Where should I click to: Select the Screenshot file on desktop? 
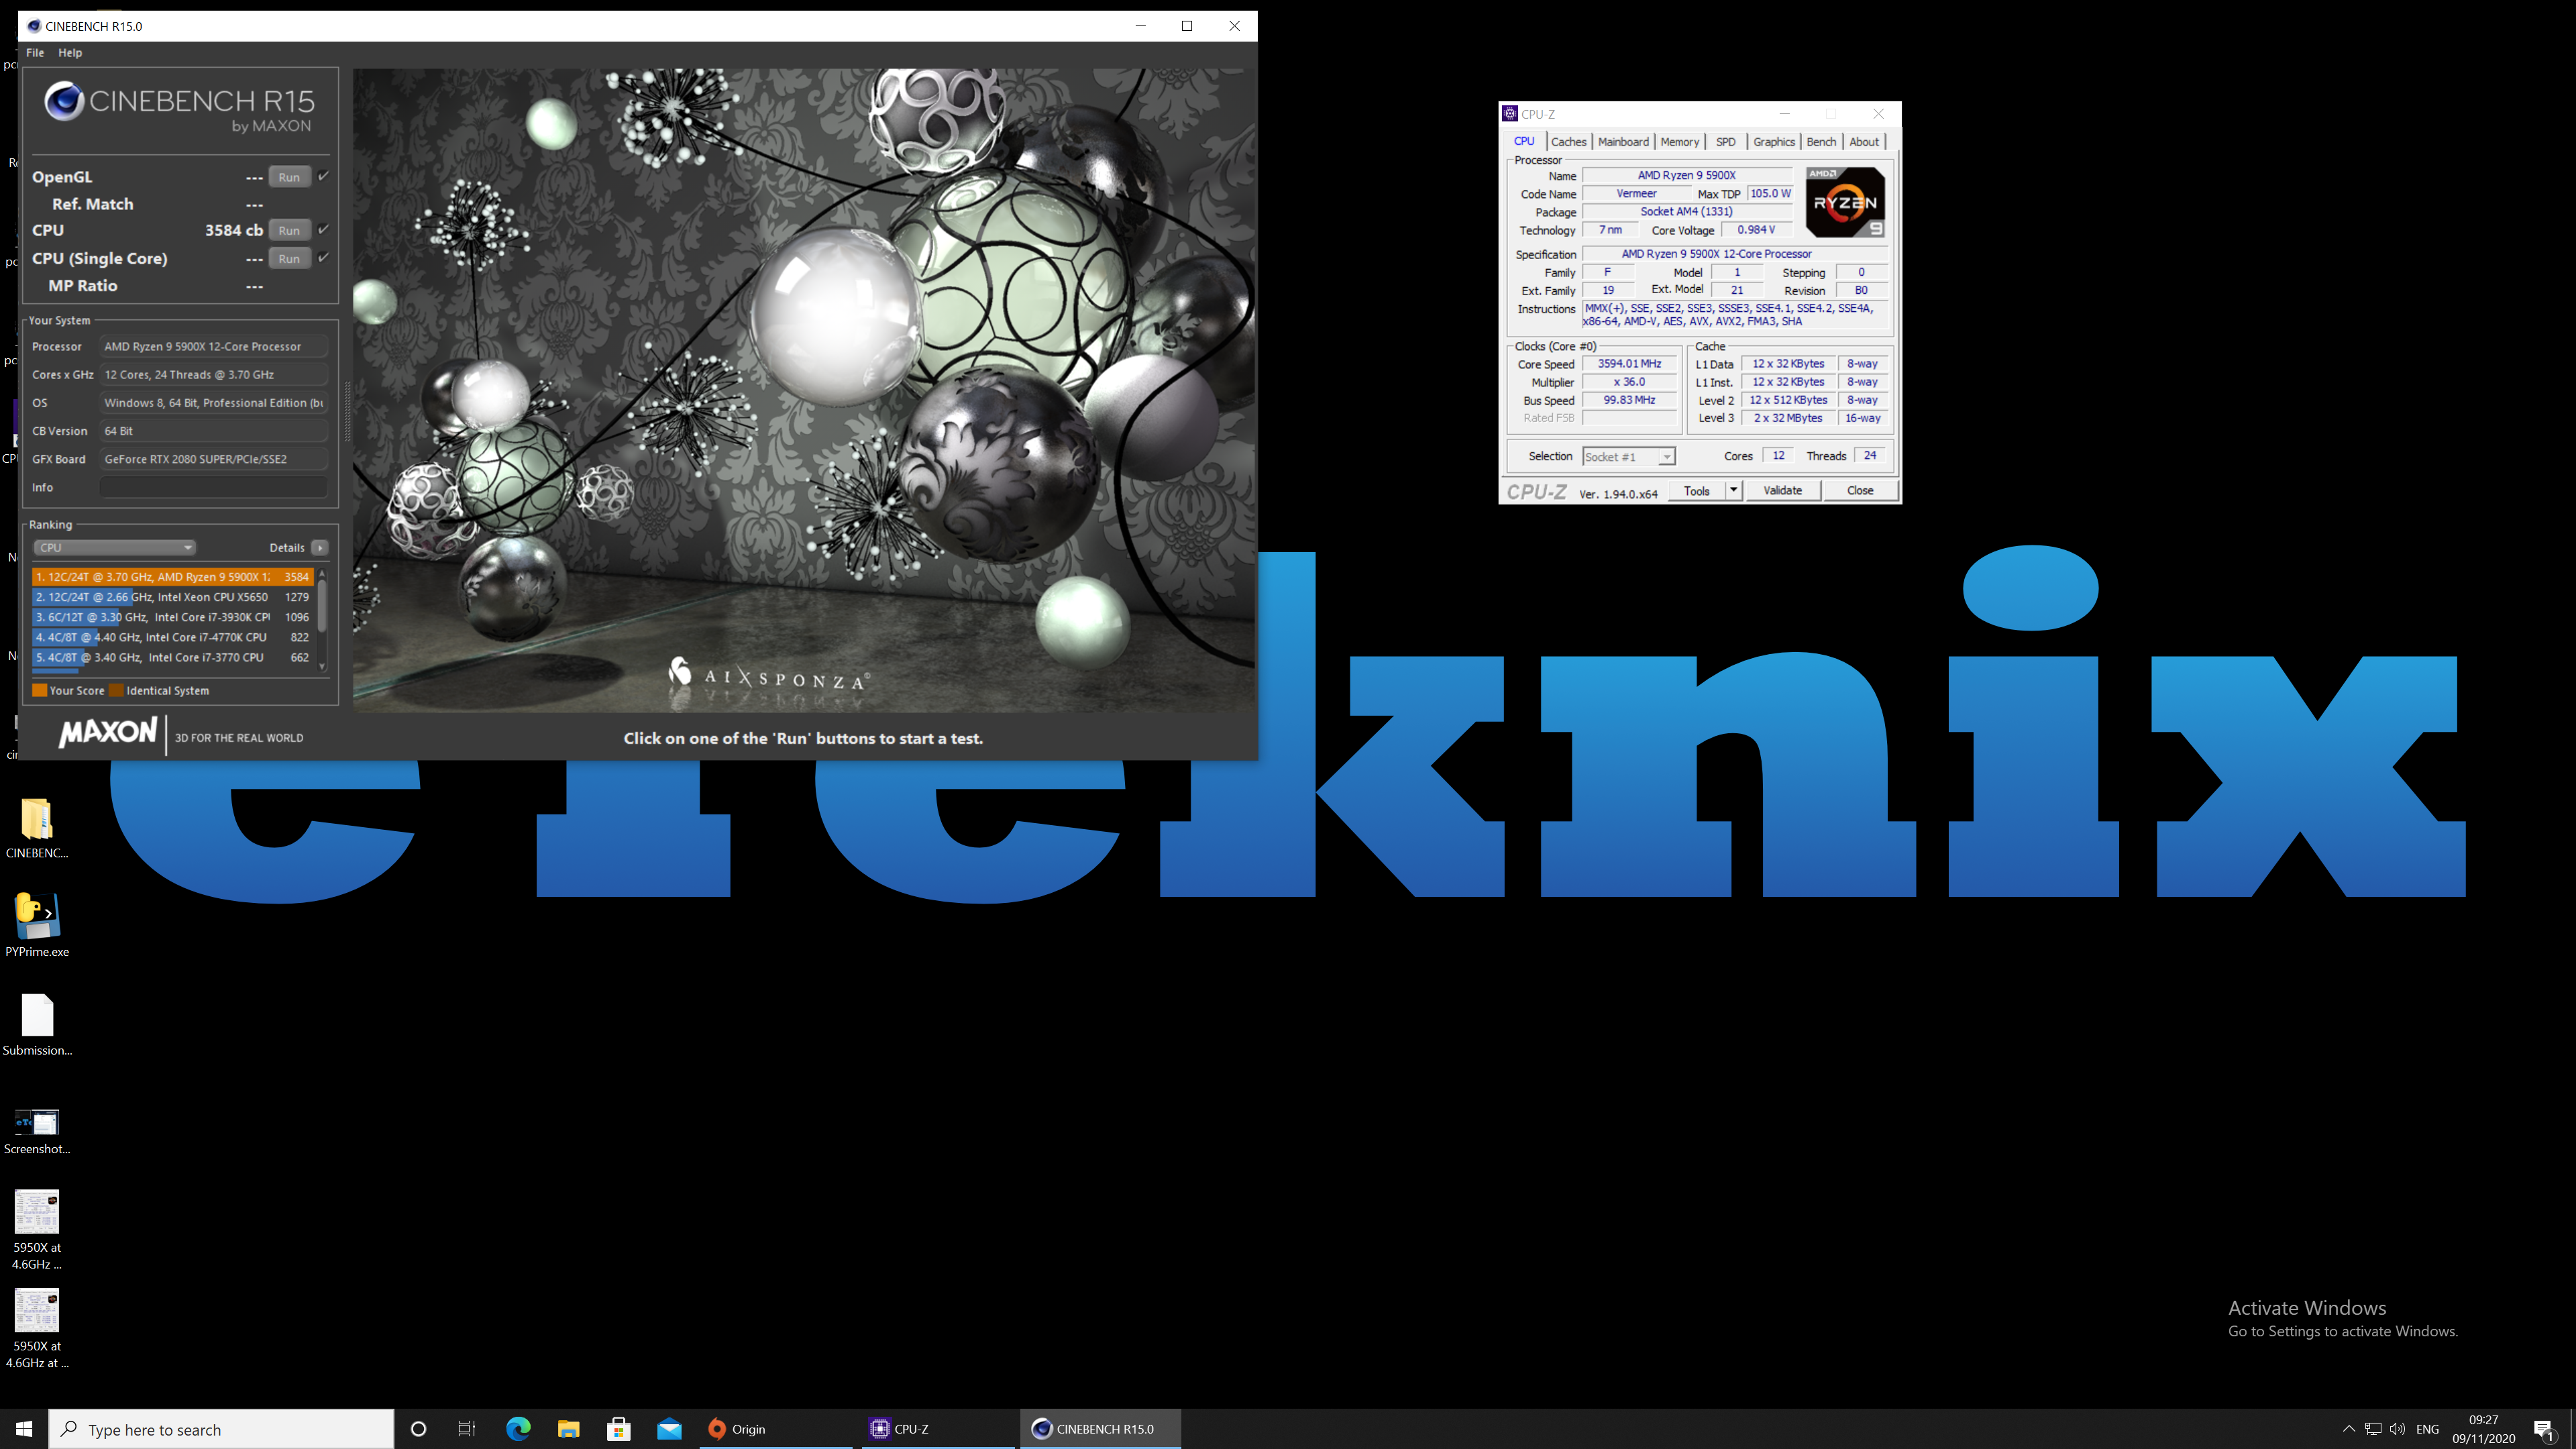pos(37,1131)
